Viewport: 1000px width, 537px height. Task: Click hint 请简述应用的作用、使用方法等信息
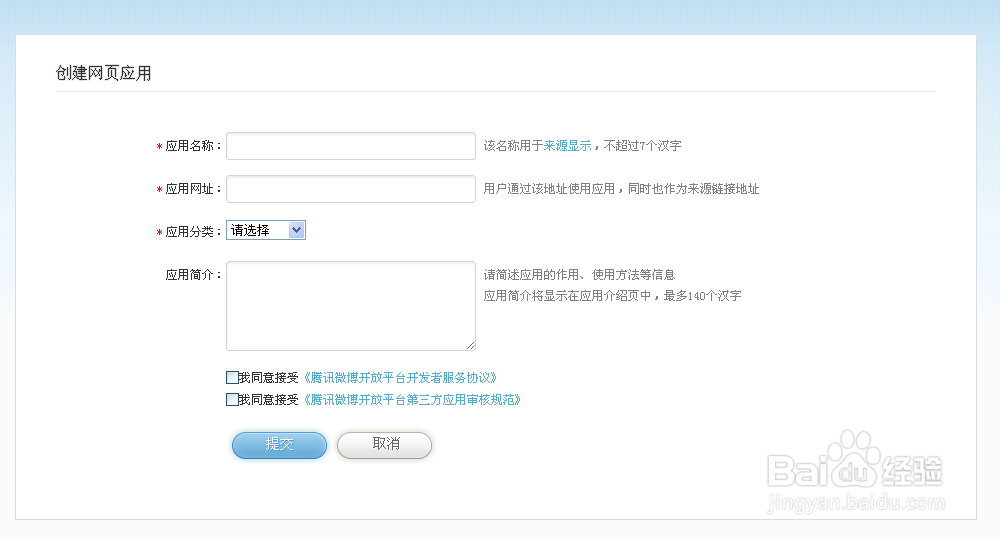click(x=579, y=275)
